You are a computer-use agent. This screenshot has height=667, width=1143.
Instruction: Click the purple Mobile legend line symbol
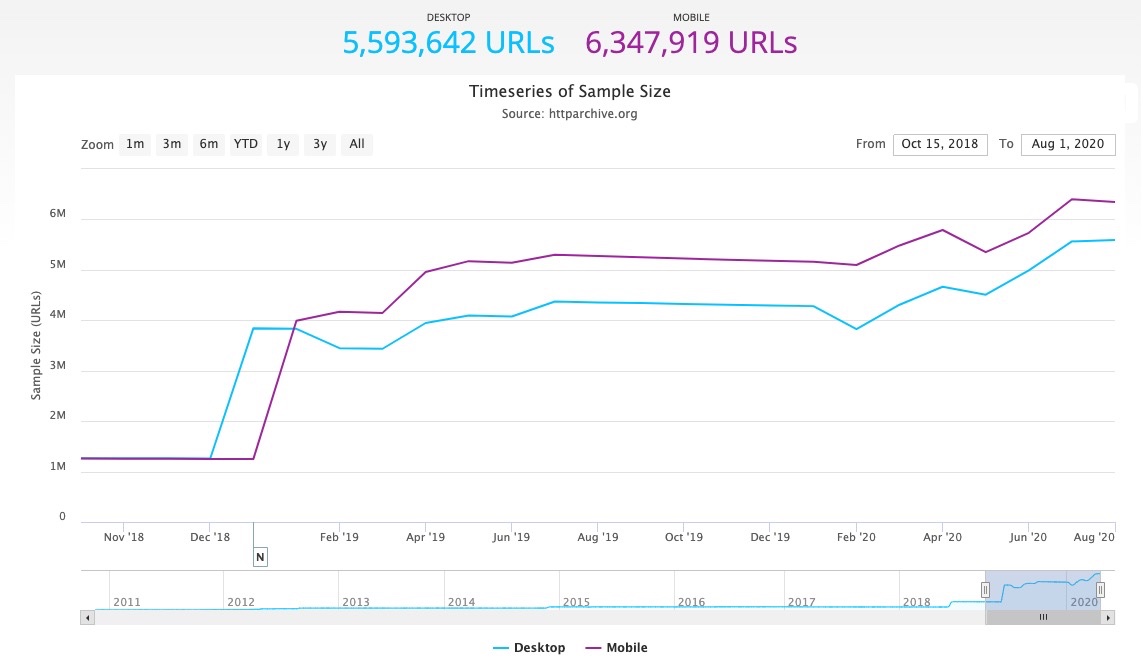click(x=593, y=647)
